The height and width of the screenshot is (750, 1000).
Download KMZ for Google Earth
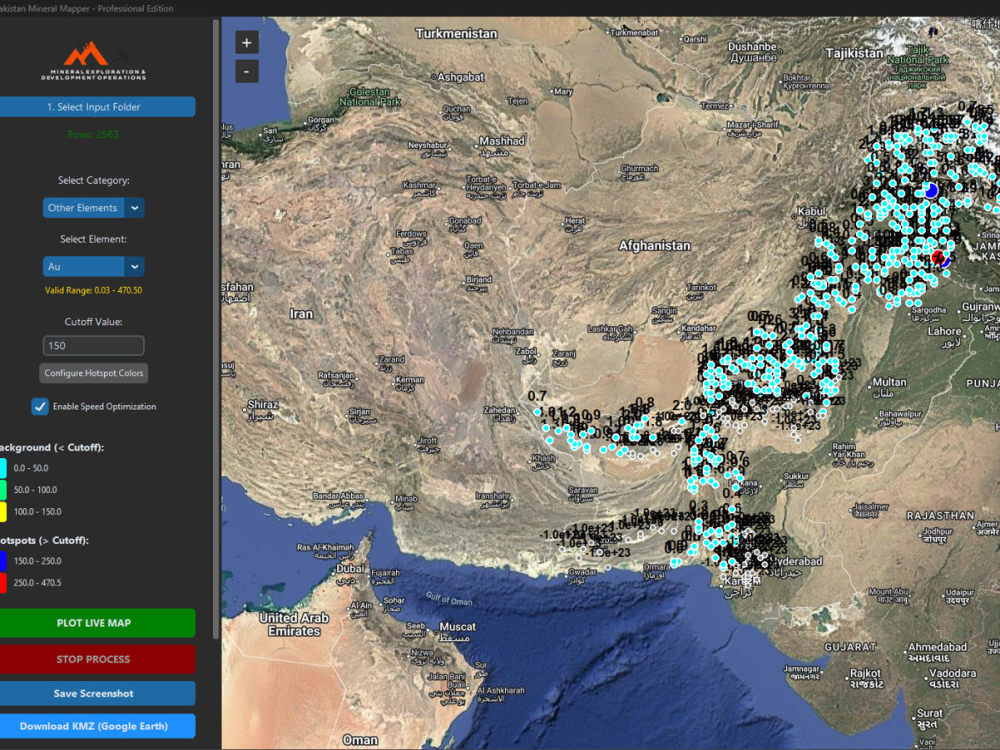[x=94, y=726]
